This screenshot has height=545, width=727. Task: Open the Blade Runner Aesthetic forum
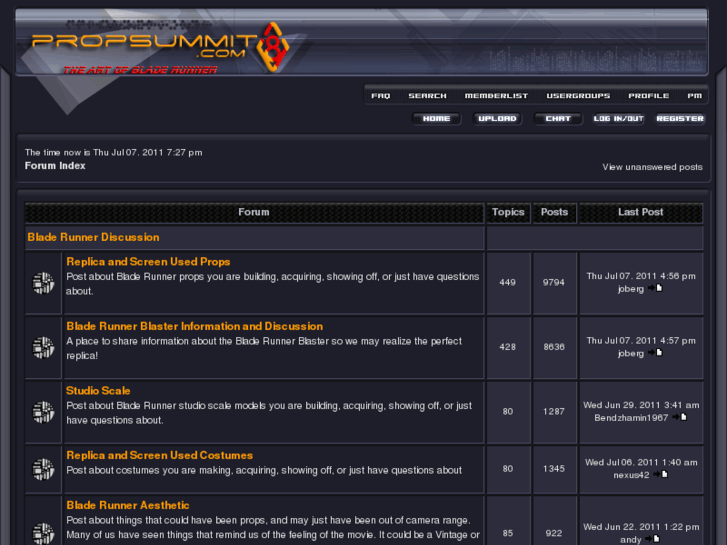pos(128,505)
